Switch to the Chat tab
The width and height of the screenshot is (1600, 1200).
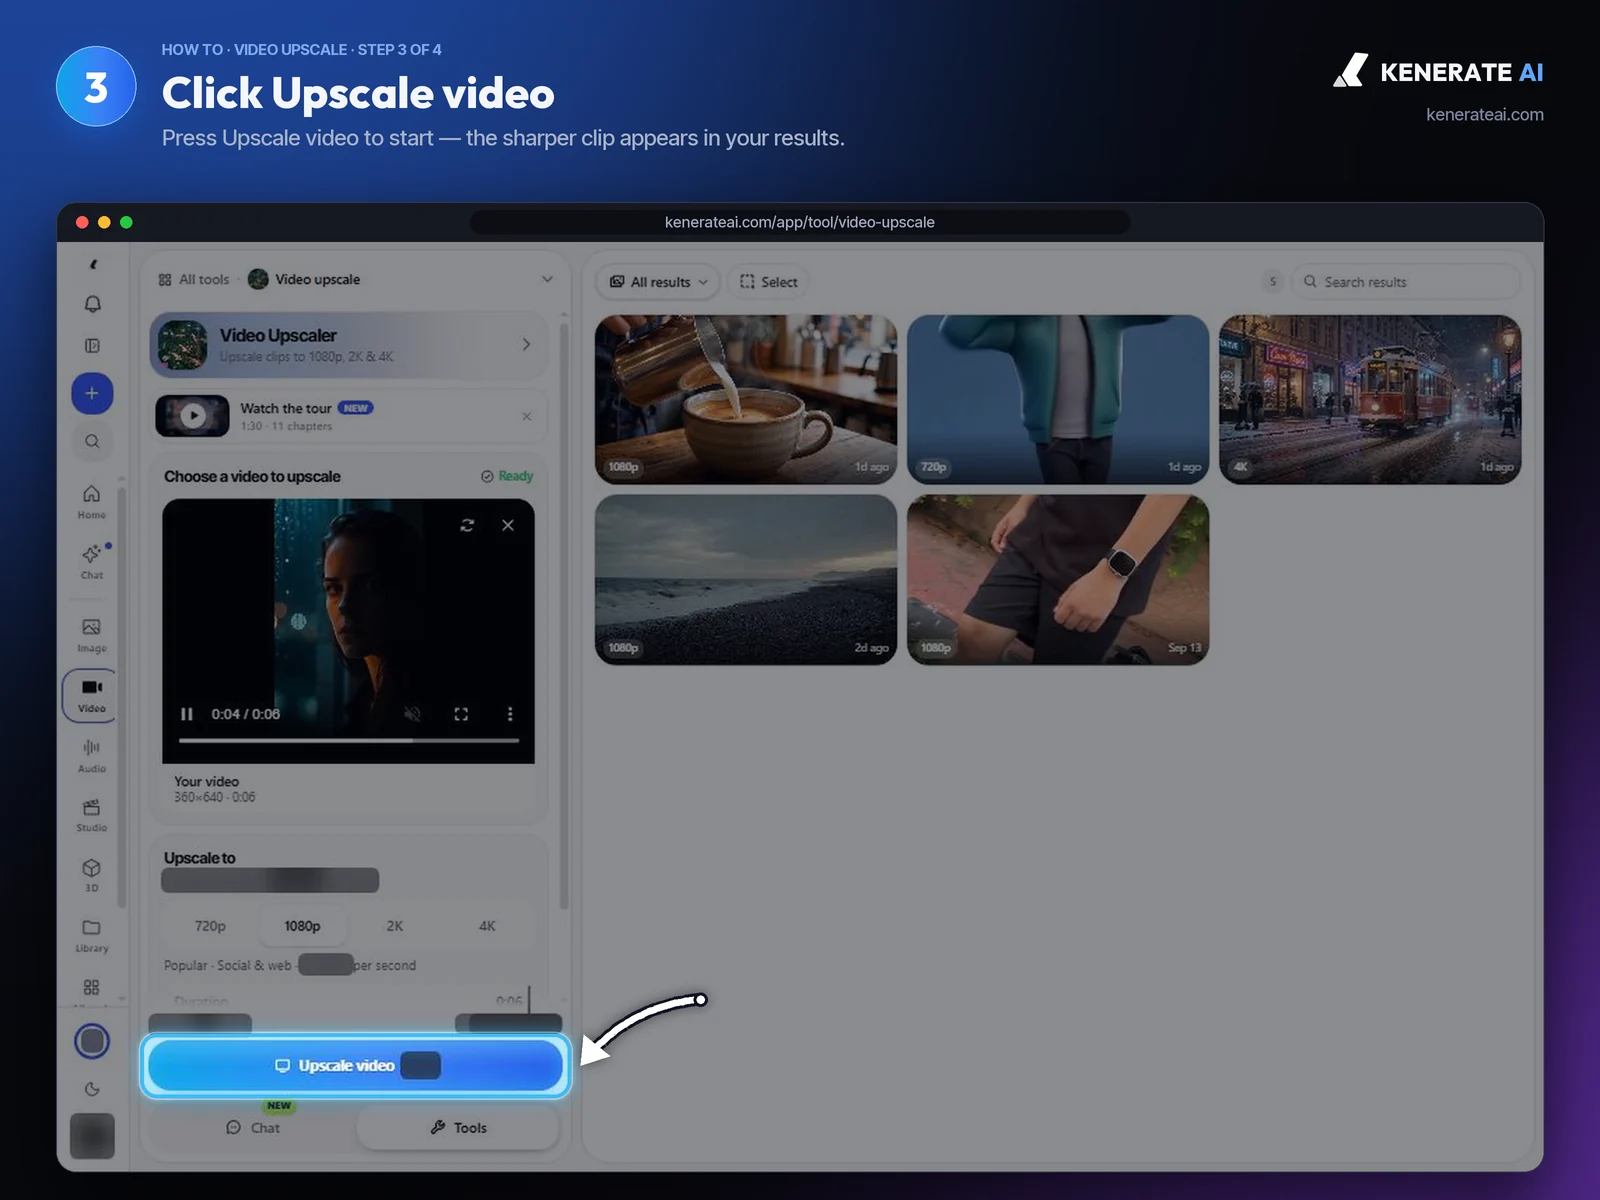coord(253,1127)
